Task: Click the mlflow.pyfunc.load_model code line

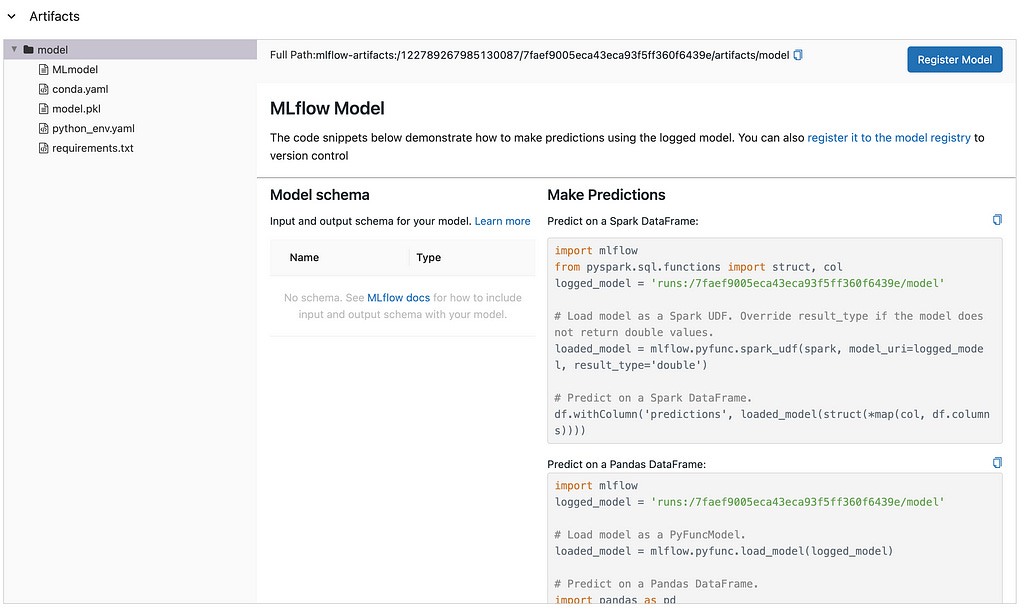Action: pyautogui.click(x=724, y=551)
